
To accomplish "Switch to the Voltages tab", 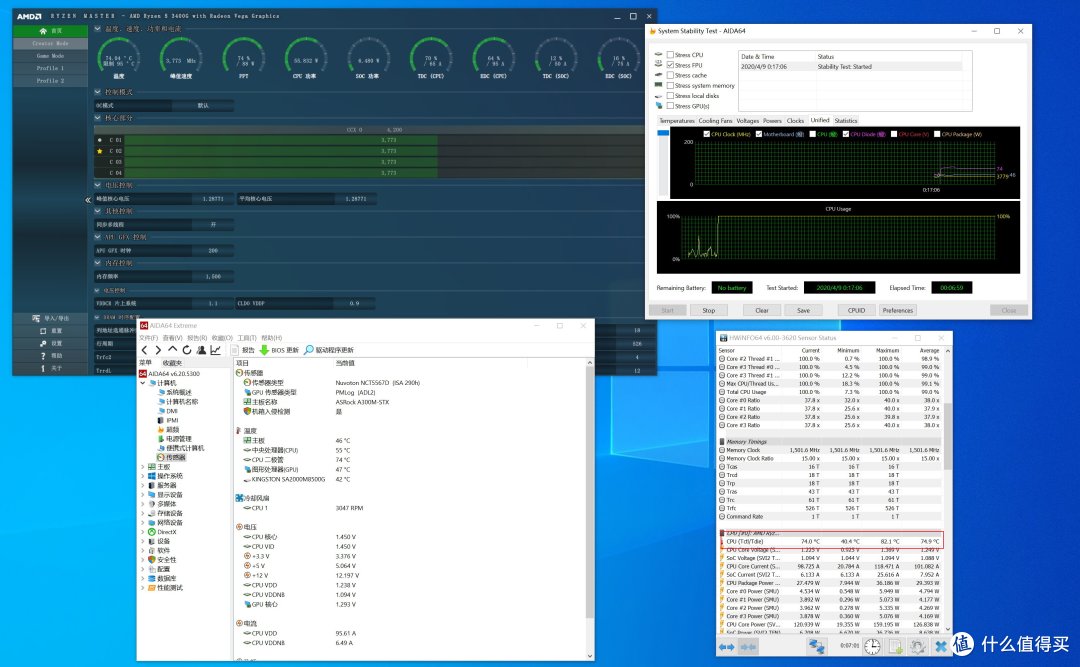I will [x=747, y=121].
